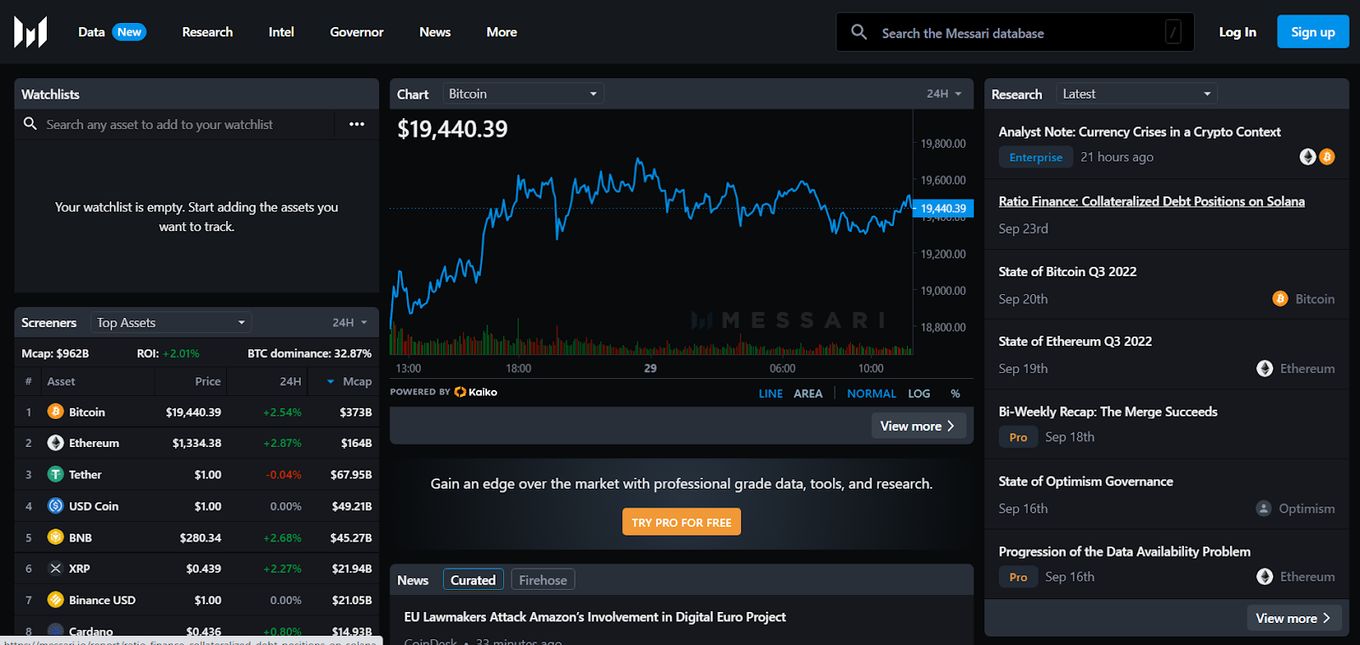Click the USD Coin icon in screener

tap(56, 506)
